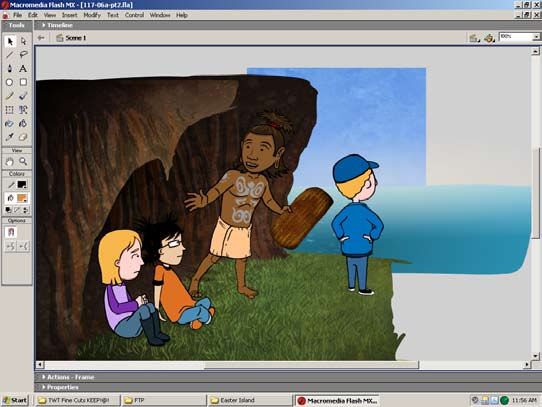542x407 pixels.
Task: Click the Smooth option button
Action: click(11, 246)
